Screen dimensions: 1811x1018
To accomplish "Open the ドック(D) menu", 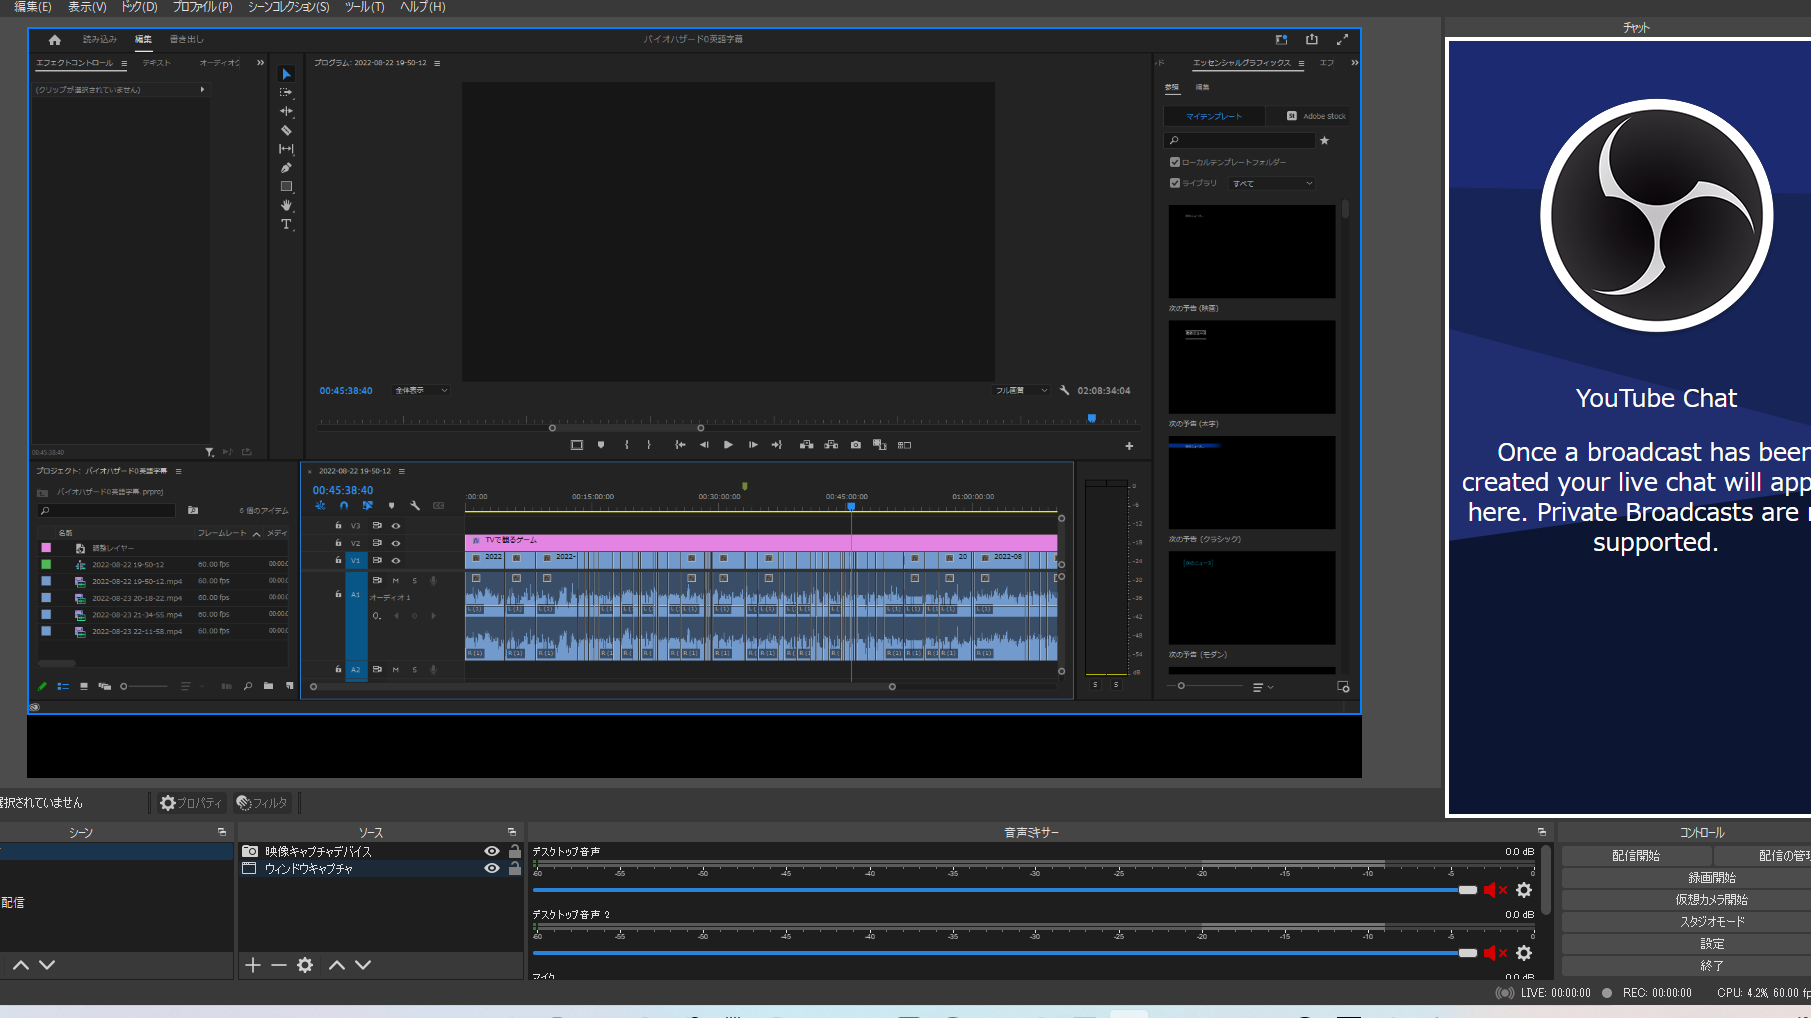I will point(139,7).
